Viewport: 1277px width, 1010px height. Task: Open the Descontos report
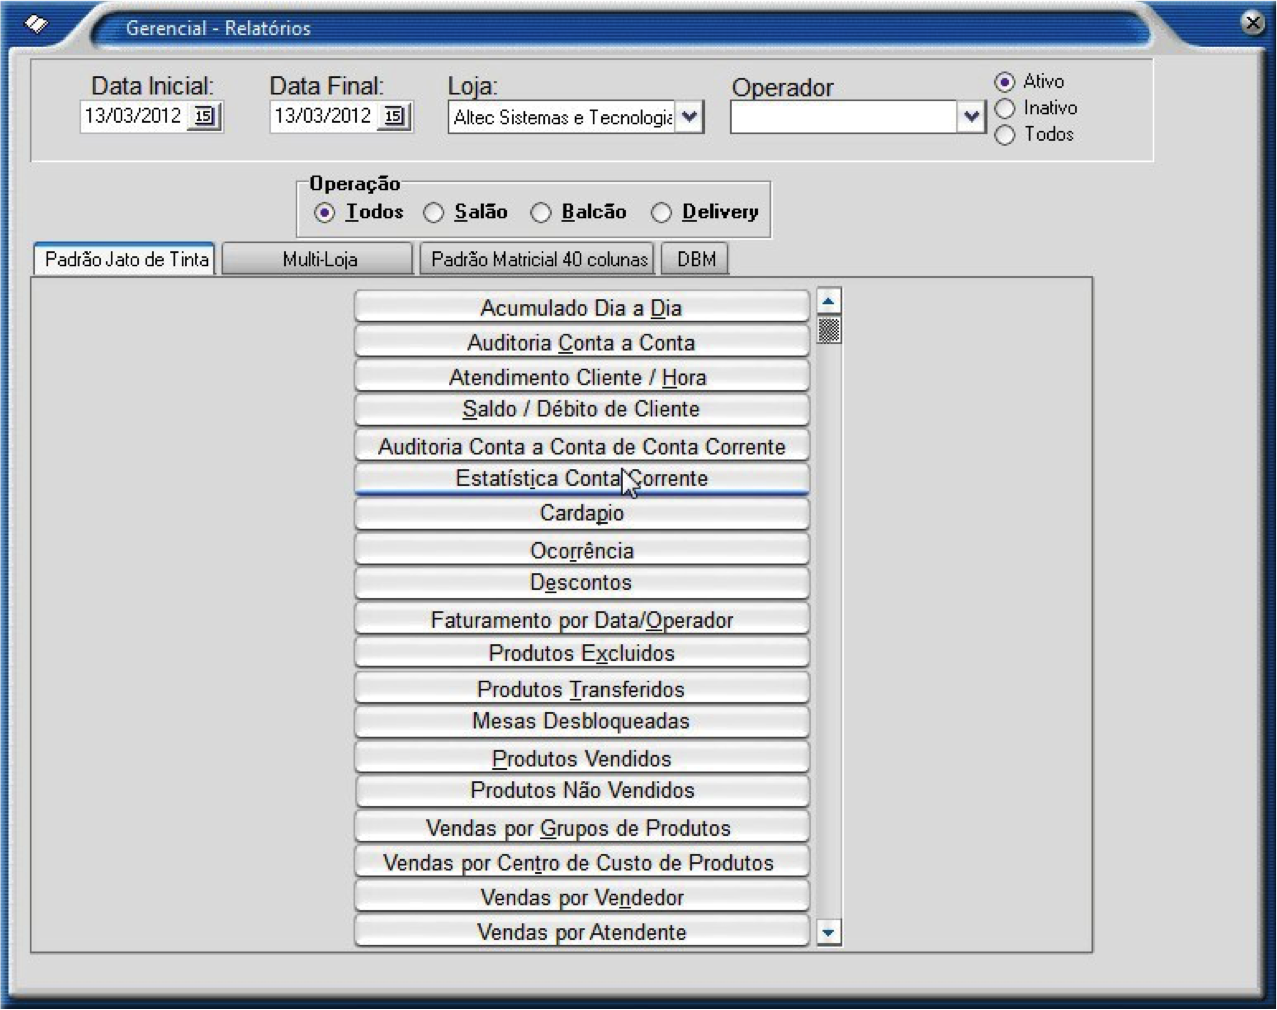581,582
